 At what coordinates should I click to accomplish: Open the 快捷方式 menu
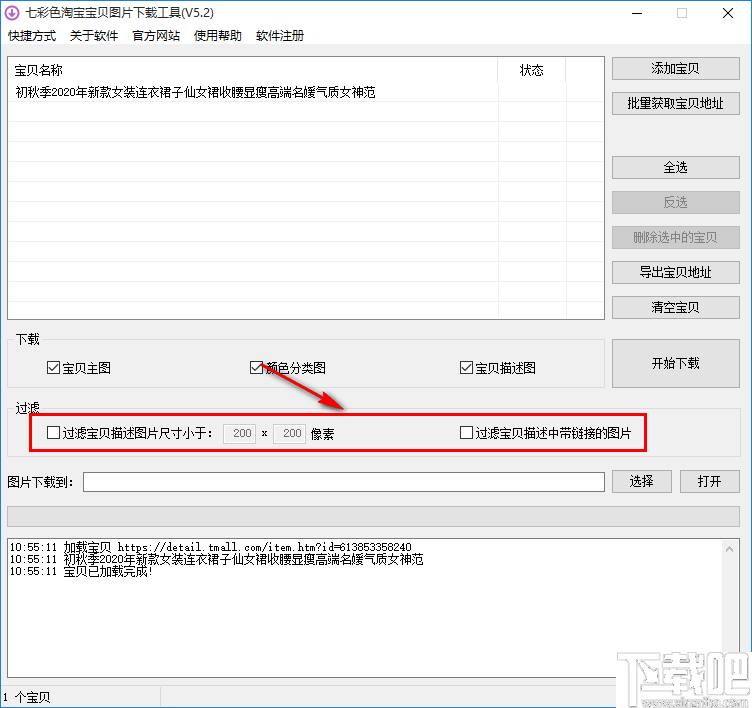(32, 35)
